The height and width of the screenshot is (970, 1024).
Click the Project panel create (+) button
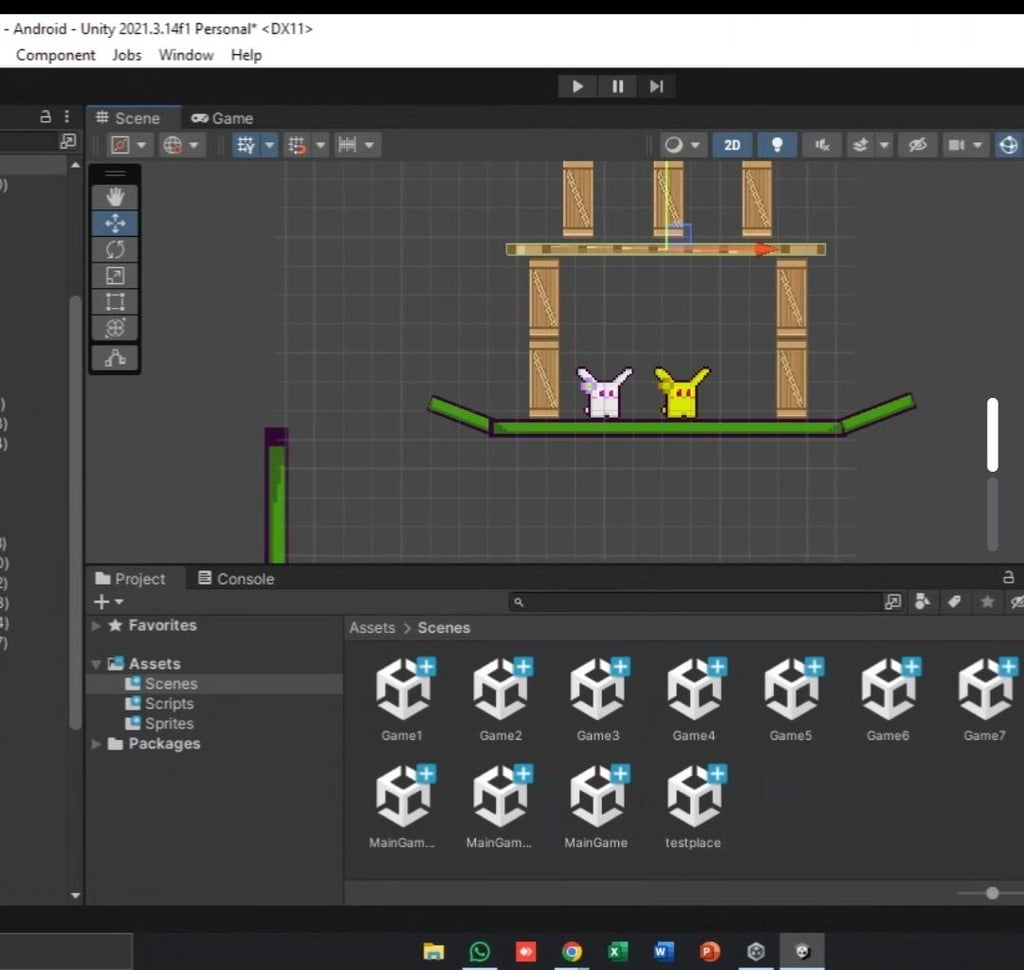point(108,602)
